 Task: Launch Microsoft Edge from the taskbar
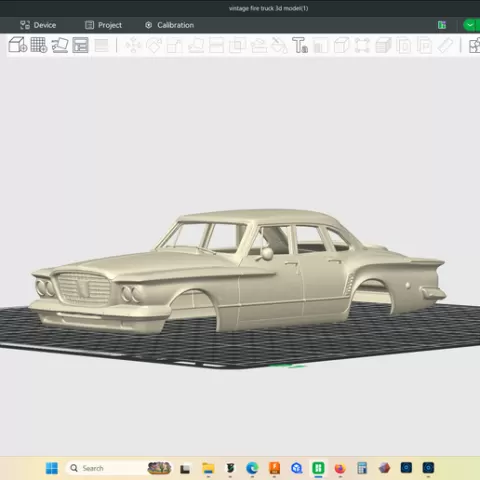click(x=252, y=468)
